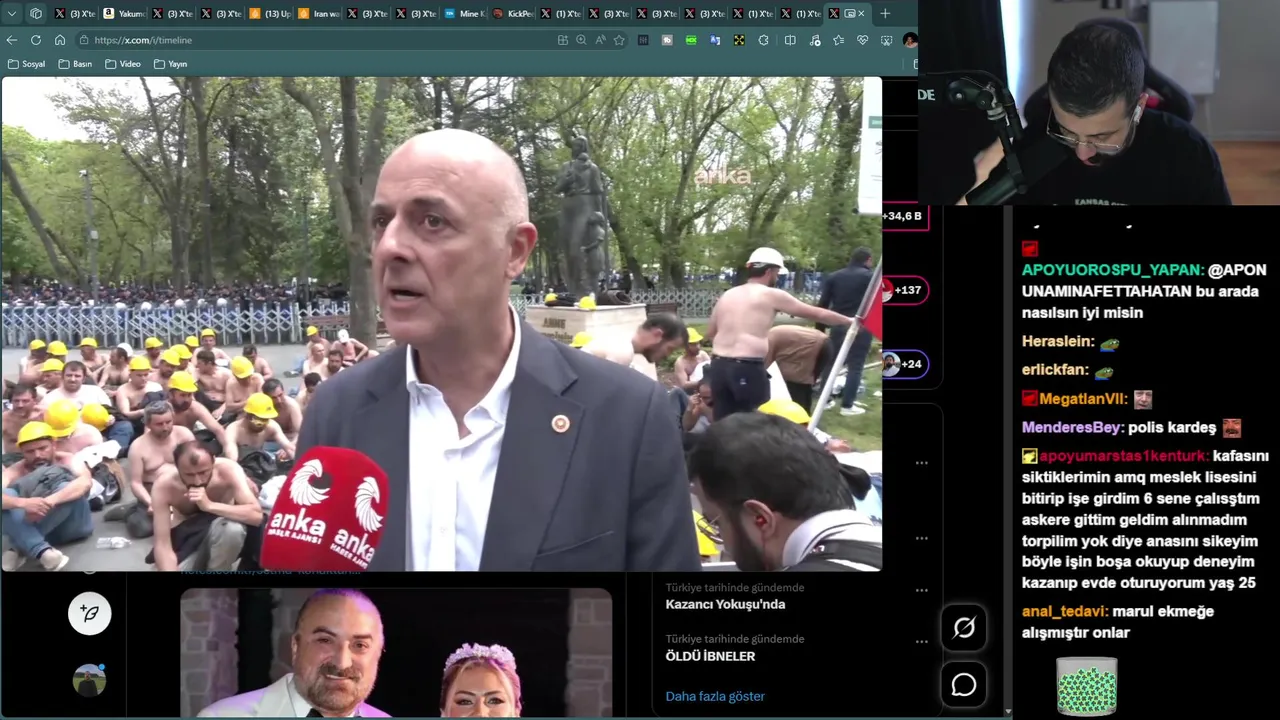Screen dimensions: 1280x720
Task: Open the account avatar in X sidebar
Action: pyautogui.click(x=89, y=680)
